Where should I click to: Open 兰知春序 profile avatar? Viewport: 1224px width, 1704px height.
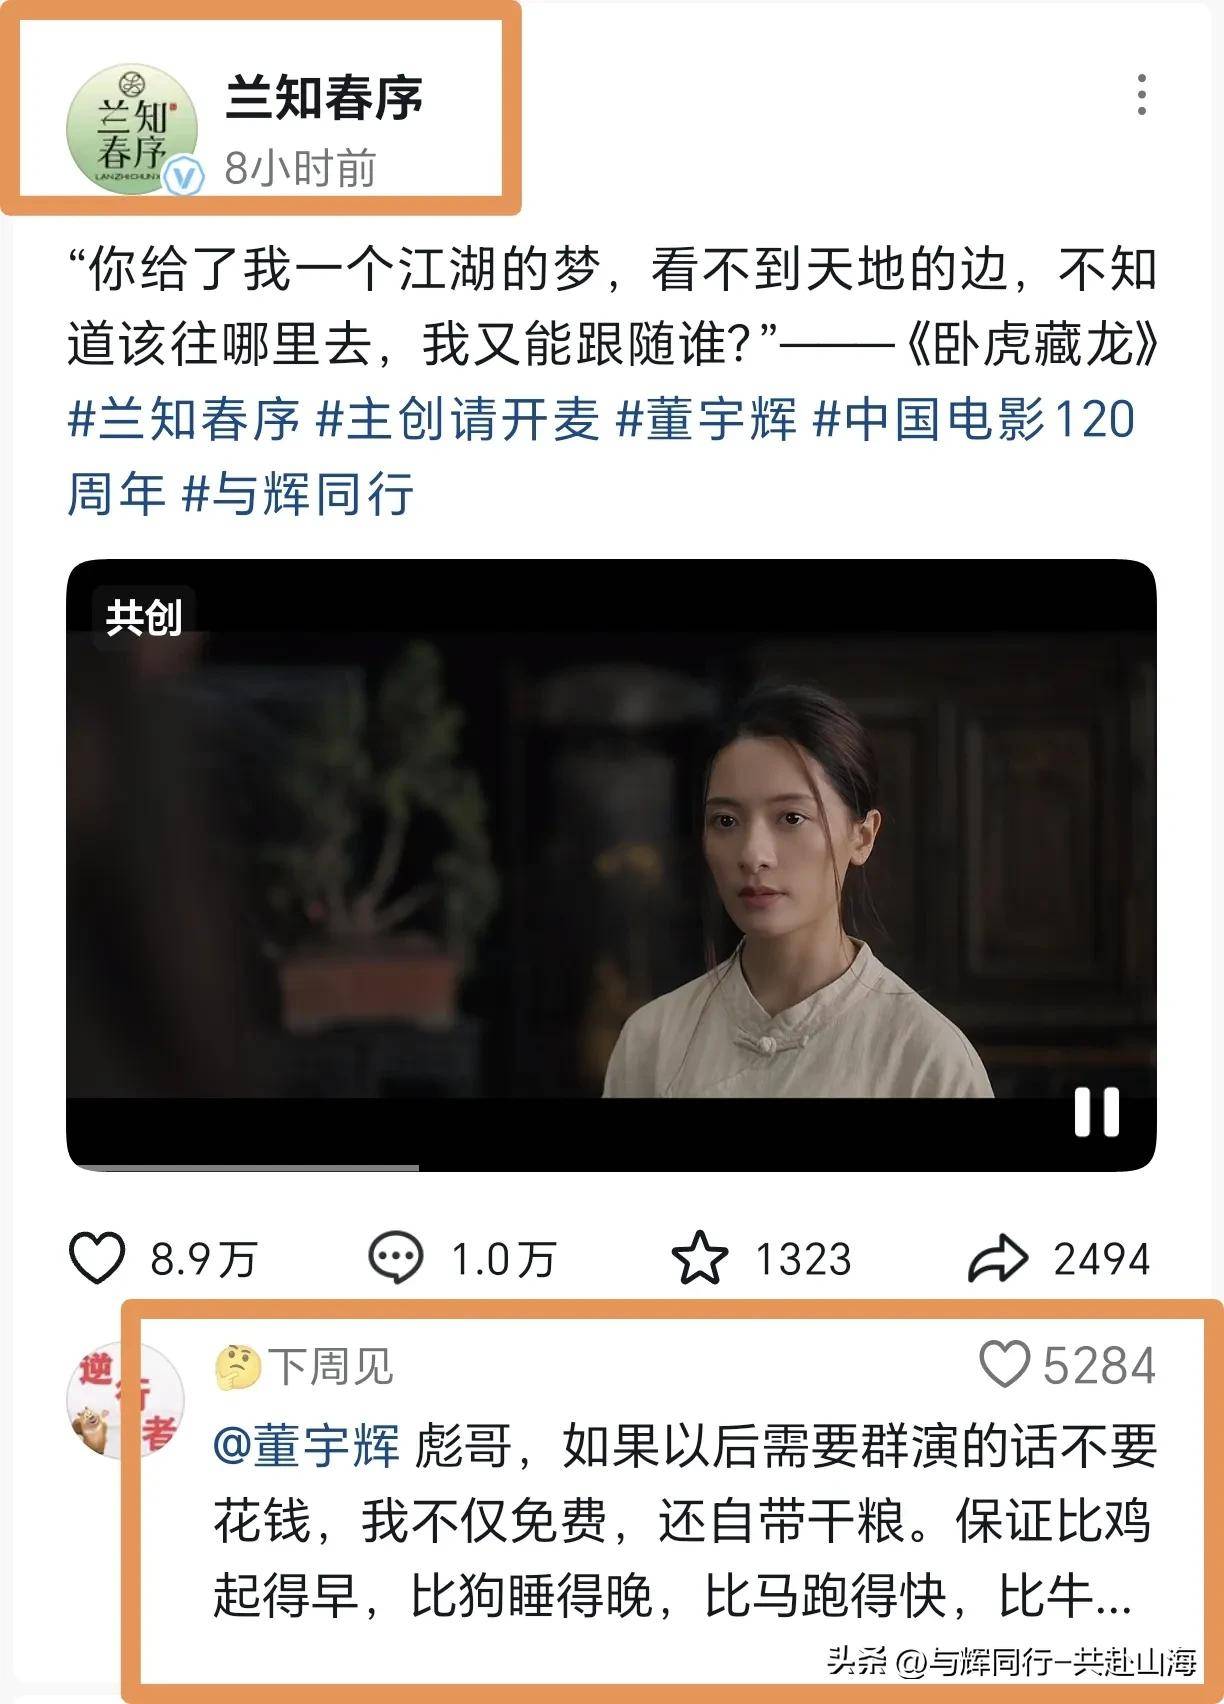pyautogui.click(x=132, y=129)
